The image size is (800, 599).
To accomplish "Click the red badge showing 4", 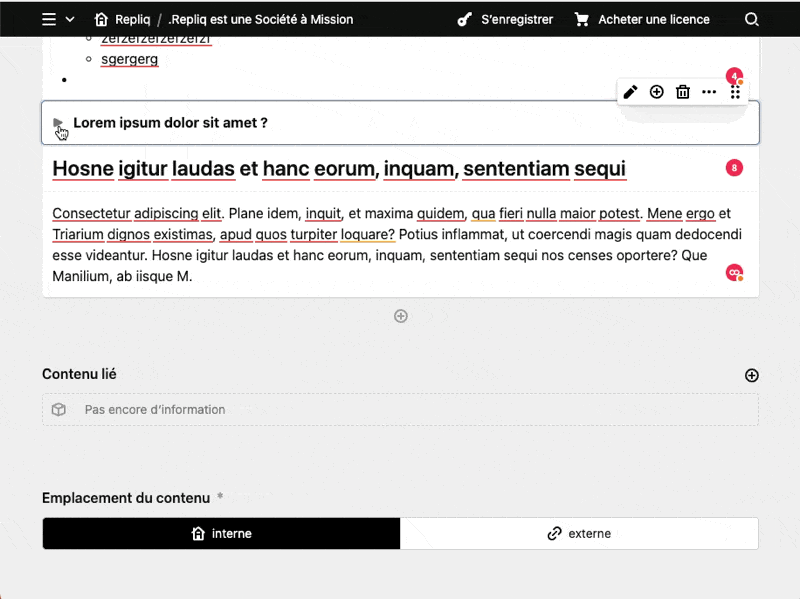I will click(734, 76).
